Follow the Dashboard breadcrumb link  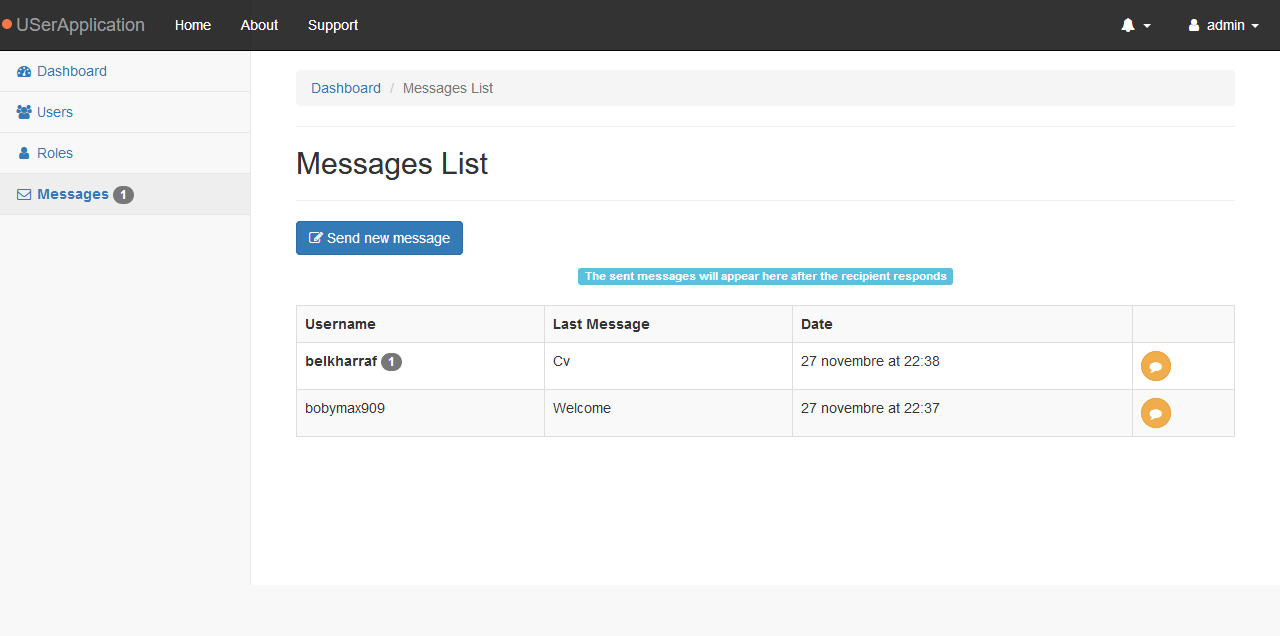[x=346, y=88]
